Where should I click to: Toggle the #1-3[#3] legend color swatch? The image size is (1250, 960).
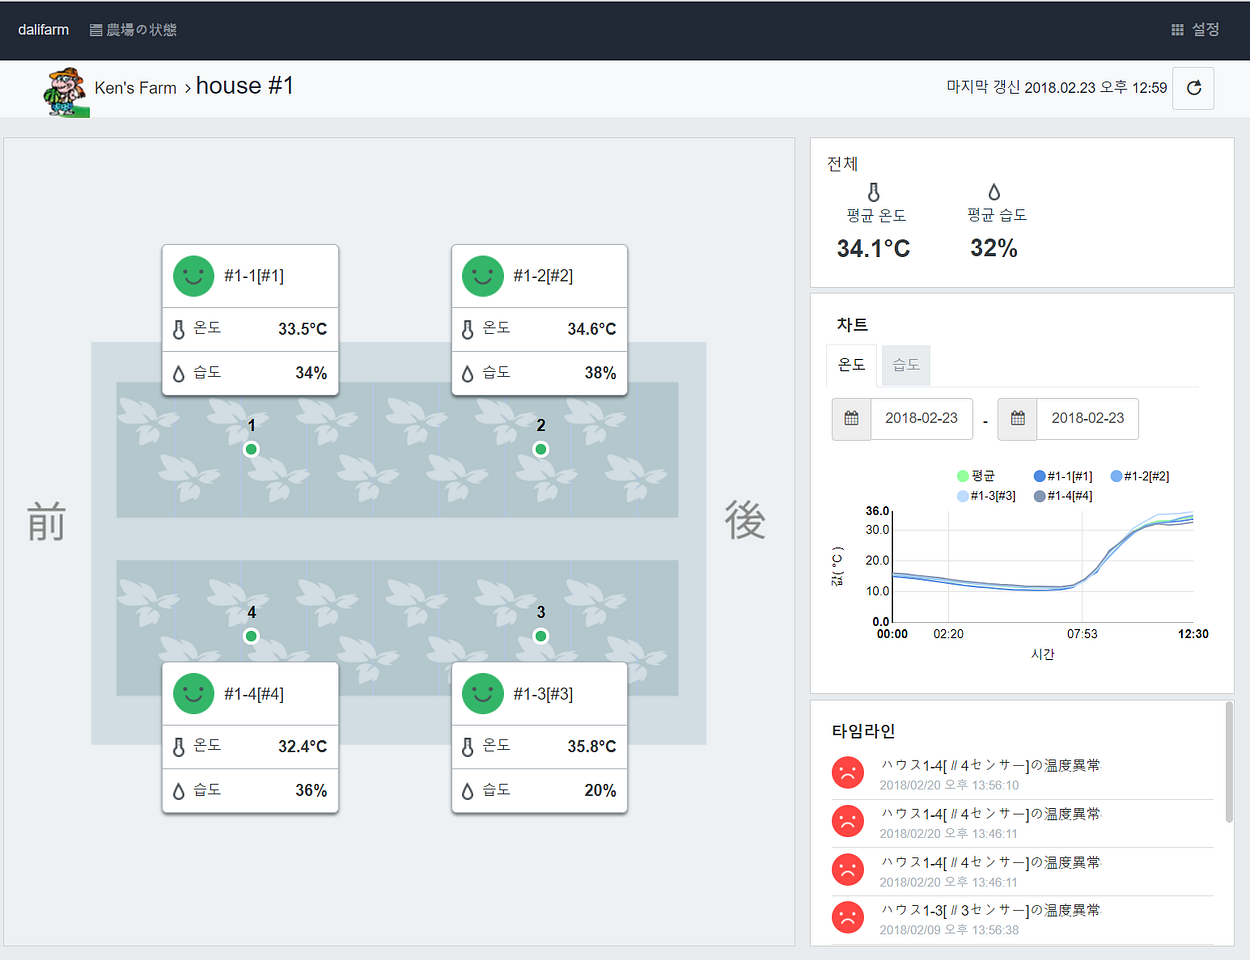coord(962,496)
